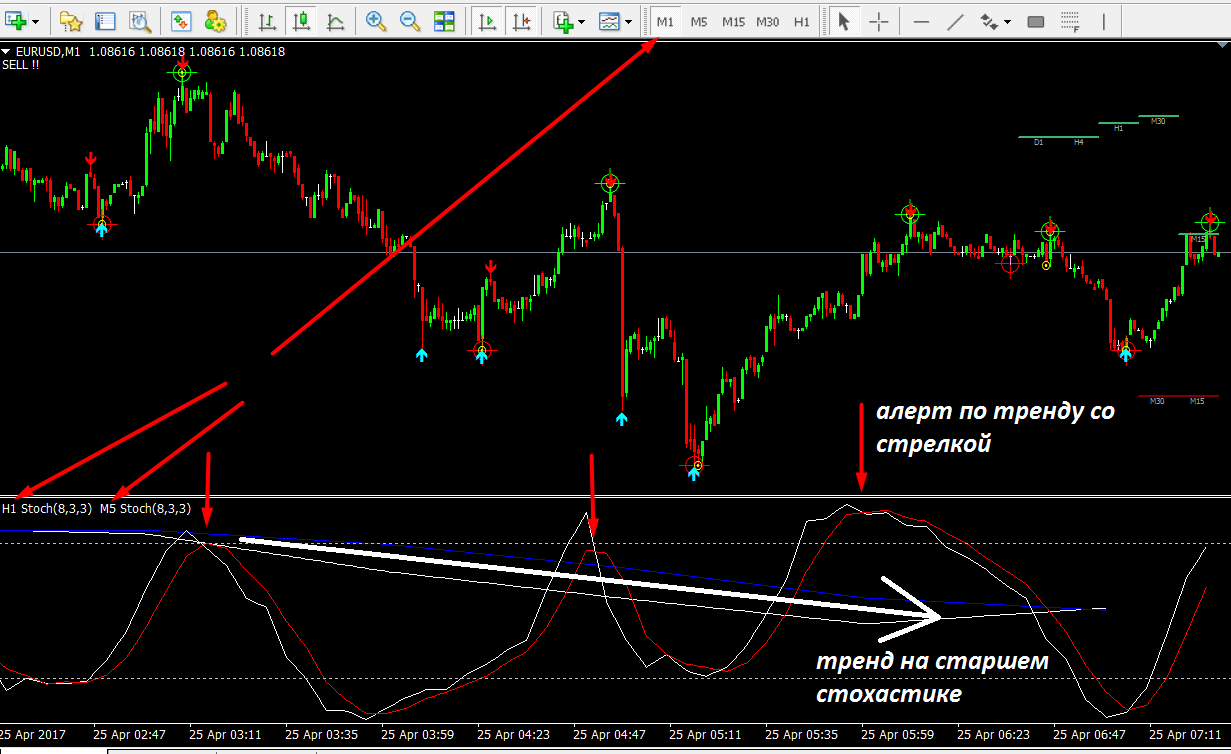Expand the new chart dropdown arrow

pyautogui.click(x=36, y=21)
